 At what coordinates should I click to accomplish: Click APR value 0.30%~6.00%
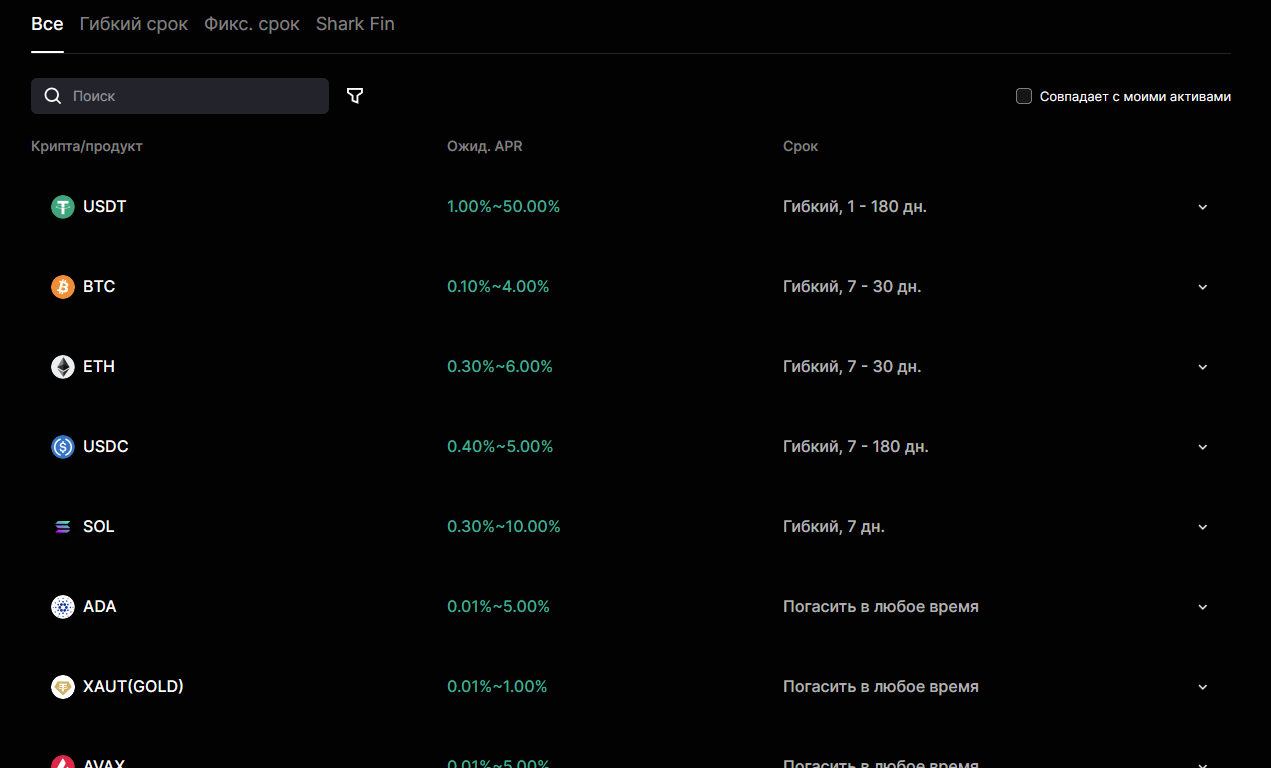click(500, 367)
